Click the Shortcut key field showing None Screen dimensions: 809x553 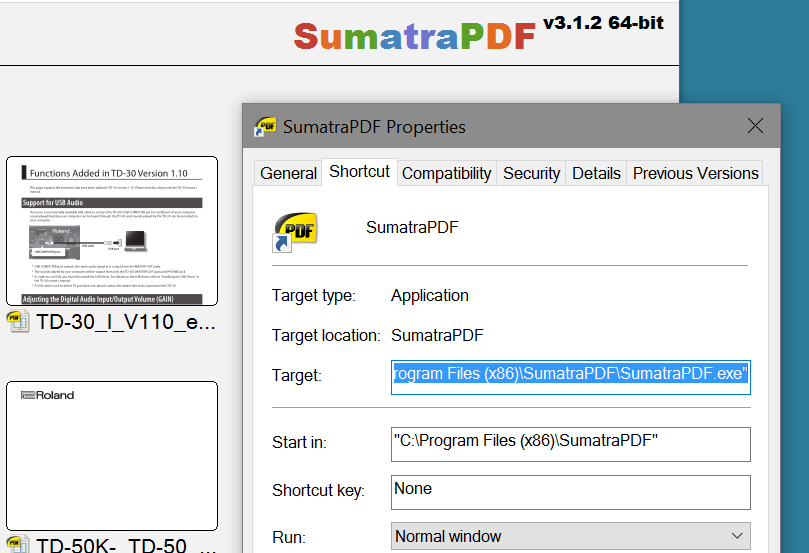(570, 490)
